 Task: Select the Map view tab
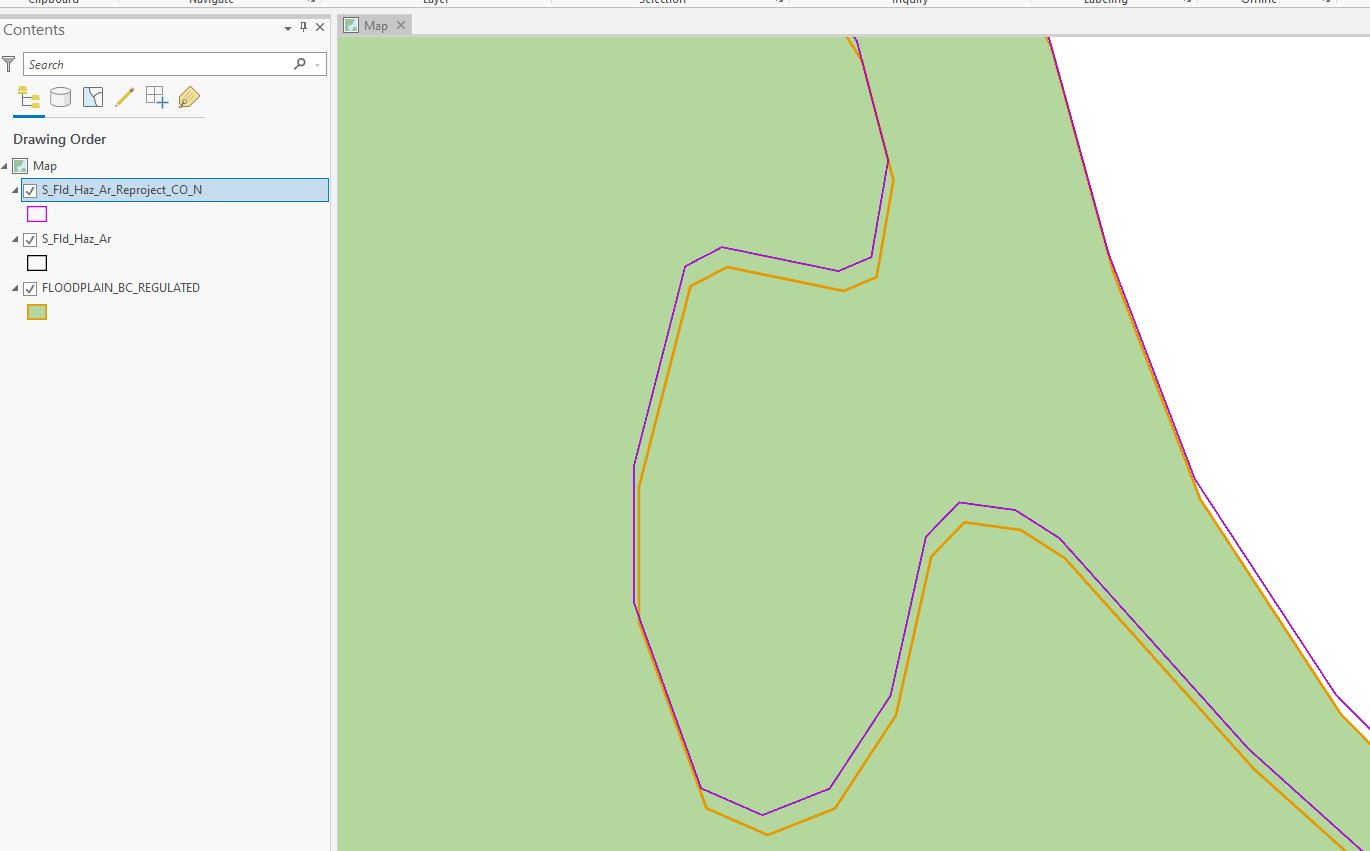(375, 26)
